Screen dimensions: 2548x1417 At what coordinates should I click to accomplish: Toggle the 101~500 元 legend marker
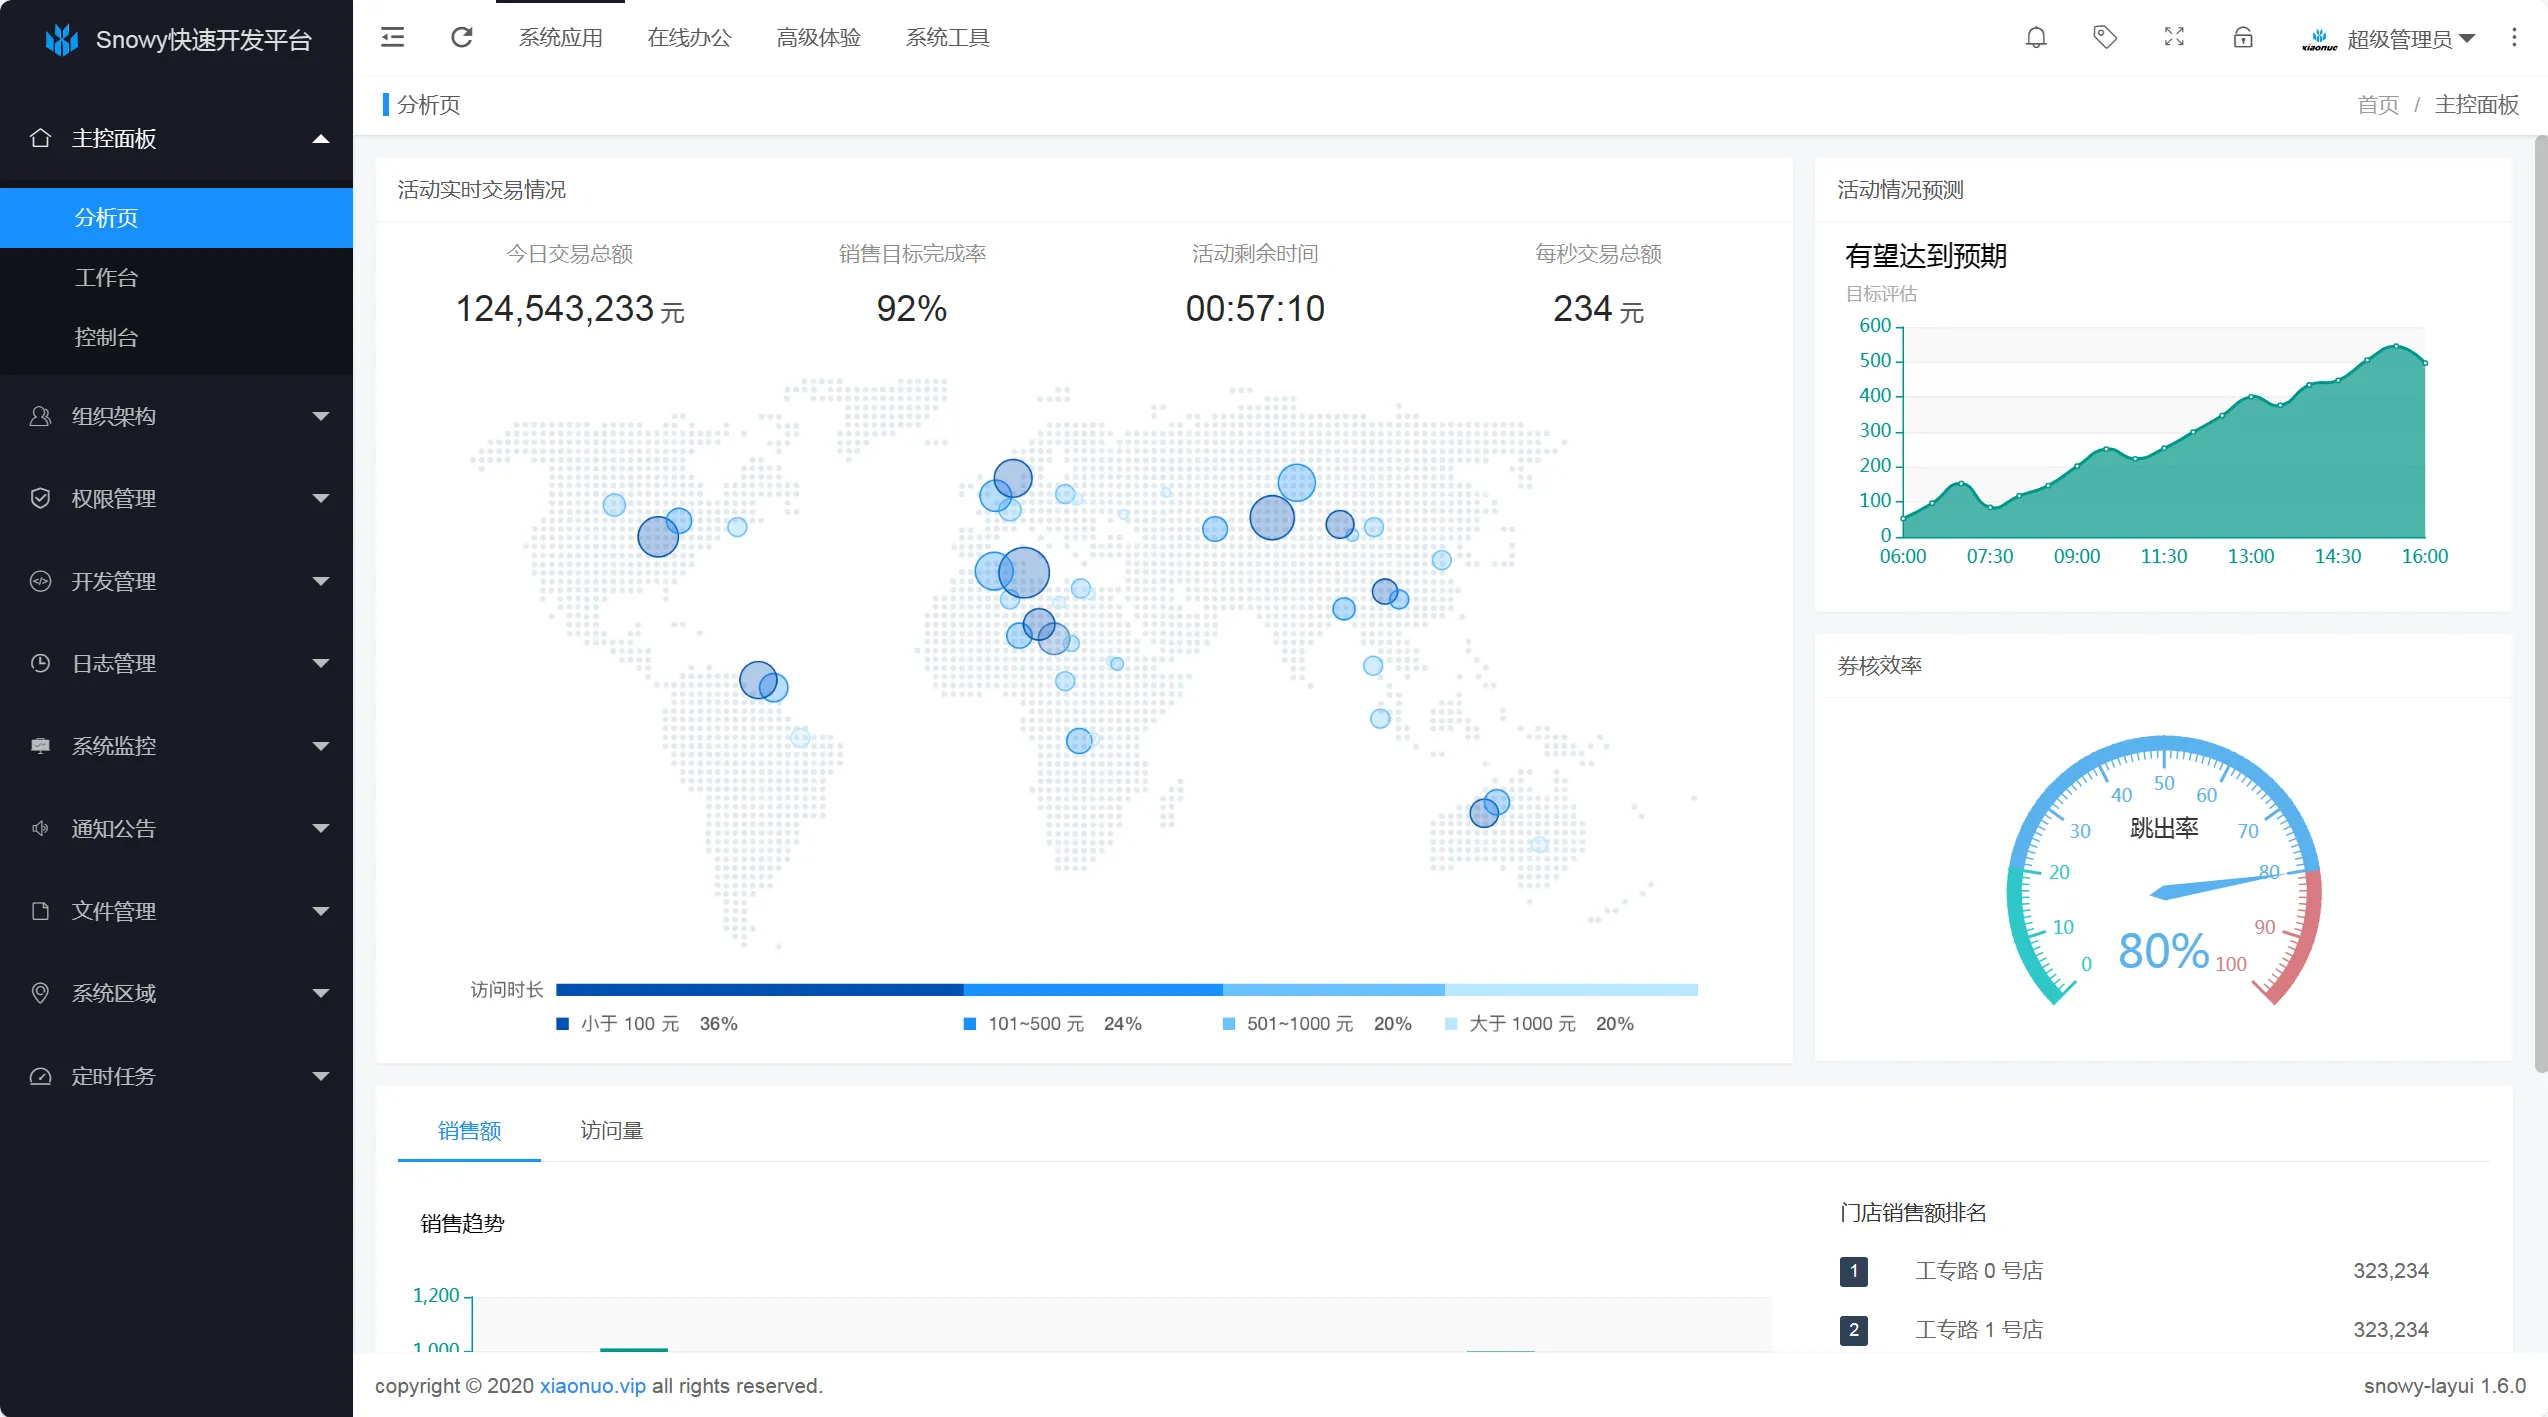969,1024
